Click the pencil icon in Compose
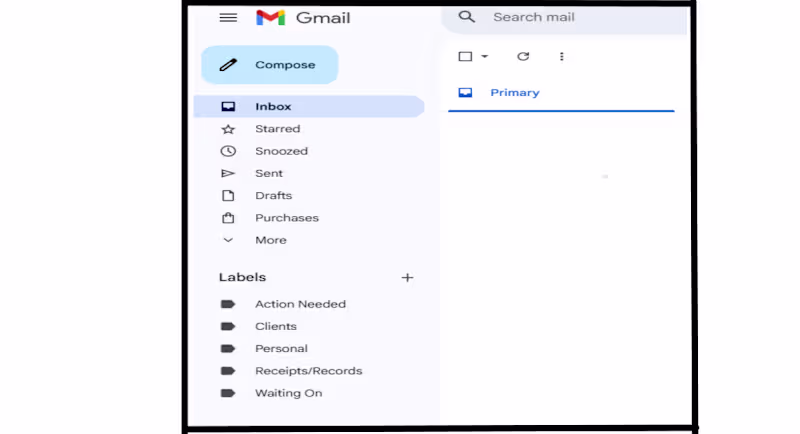Viewport: 800px width, 434px height. [x=228, y=65]
